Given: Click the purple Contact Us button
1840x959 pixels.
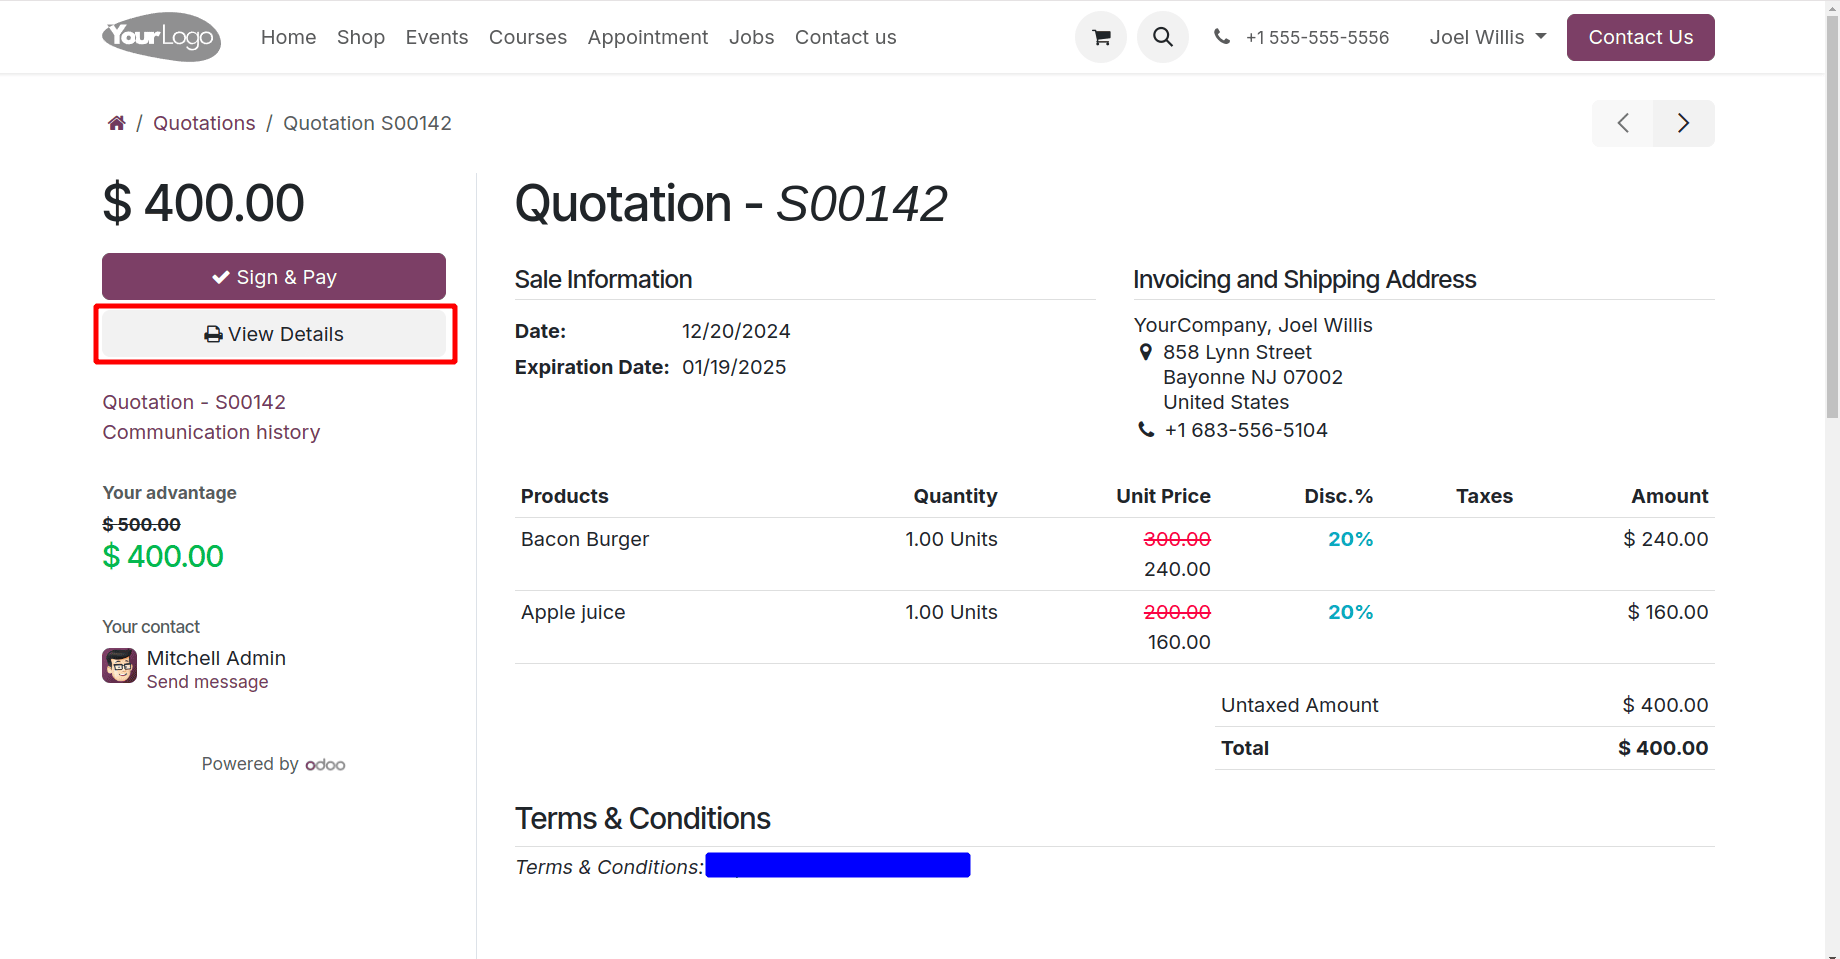Looking at the screenshot, I should coord(1641,37).
